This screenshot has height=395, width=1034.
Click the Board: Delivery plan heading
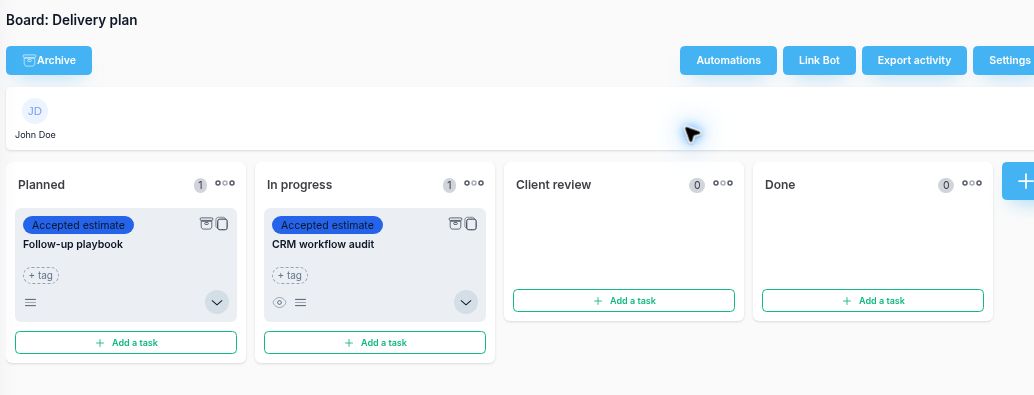click(72, 20)
